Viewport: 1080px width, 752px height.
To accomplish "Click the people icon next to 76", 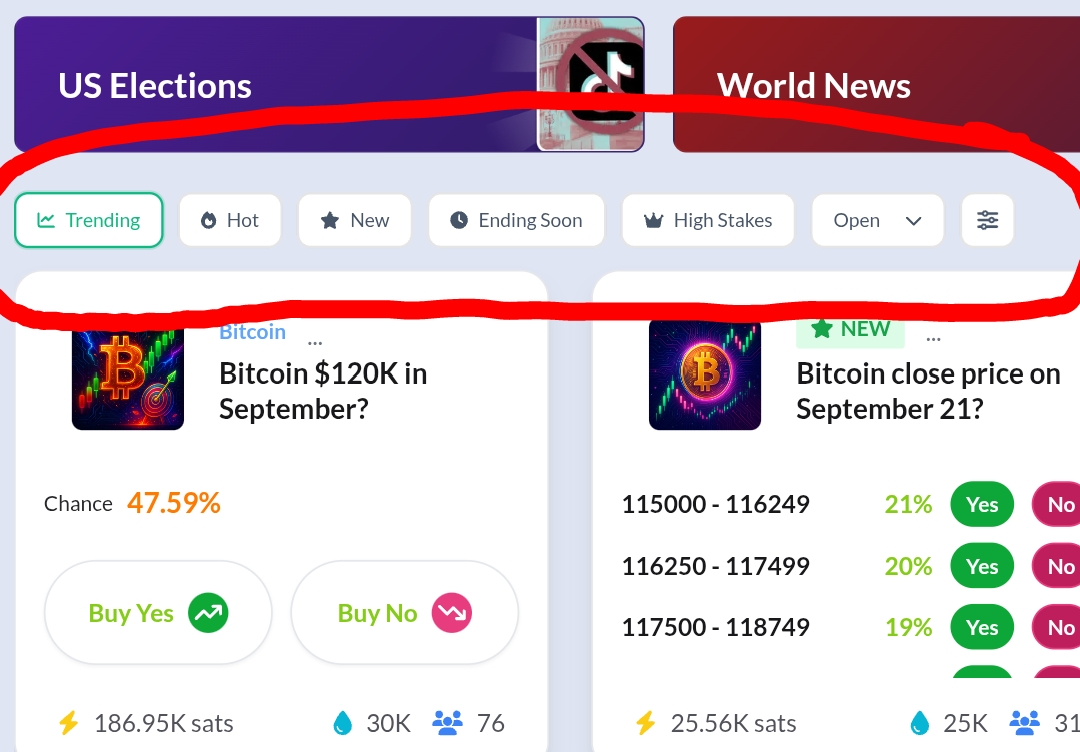I will [x=447, y=723].
